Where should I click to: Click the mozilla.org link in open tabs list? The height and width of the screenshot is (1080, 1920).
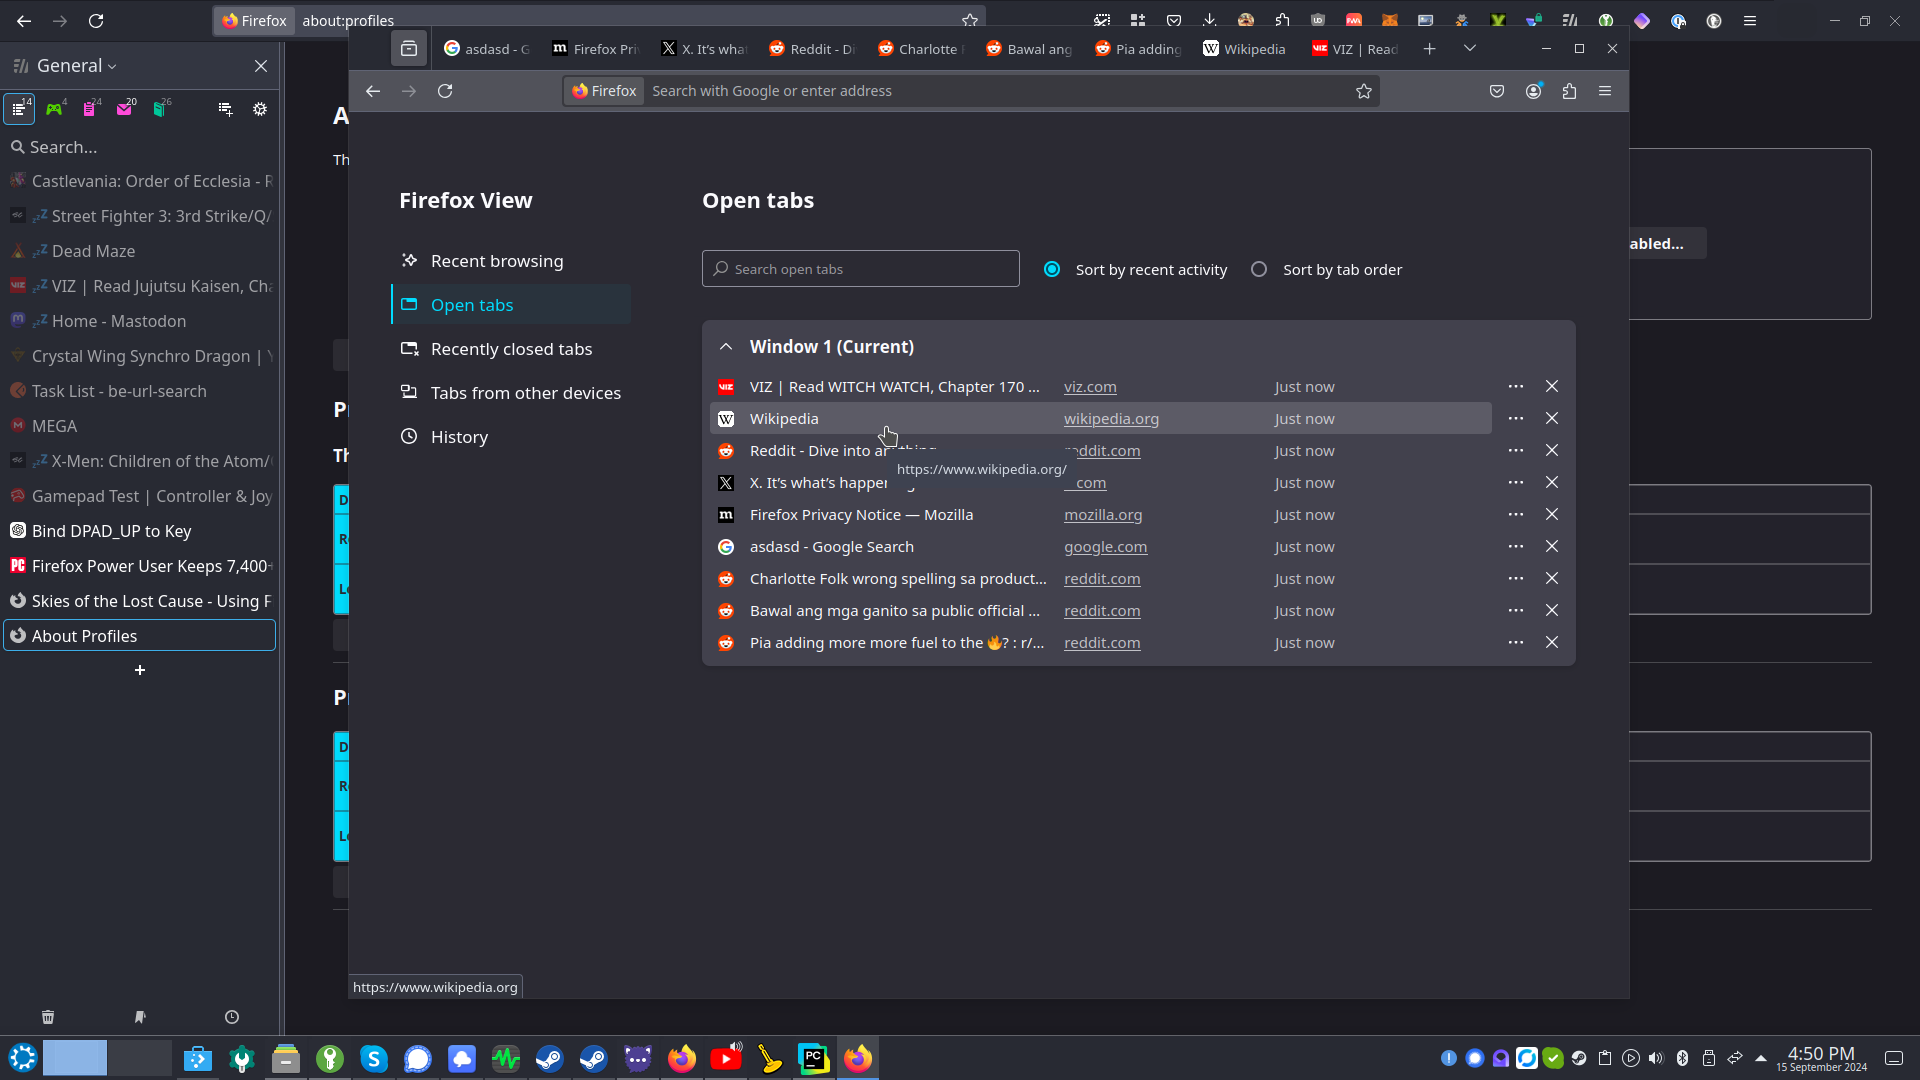(1103, 515)
